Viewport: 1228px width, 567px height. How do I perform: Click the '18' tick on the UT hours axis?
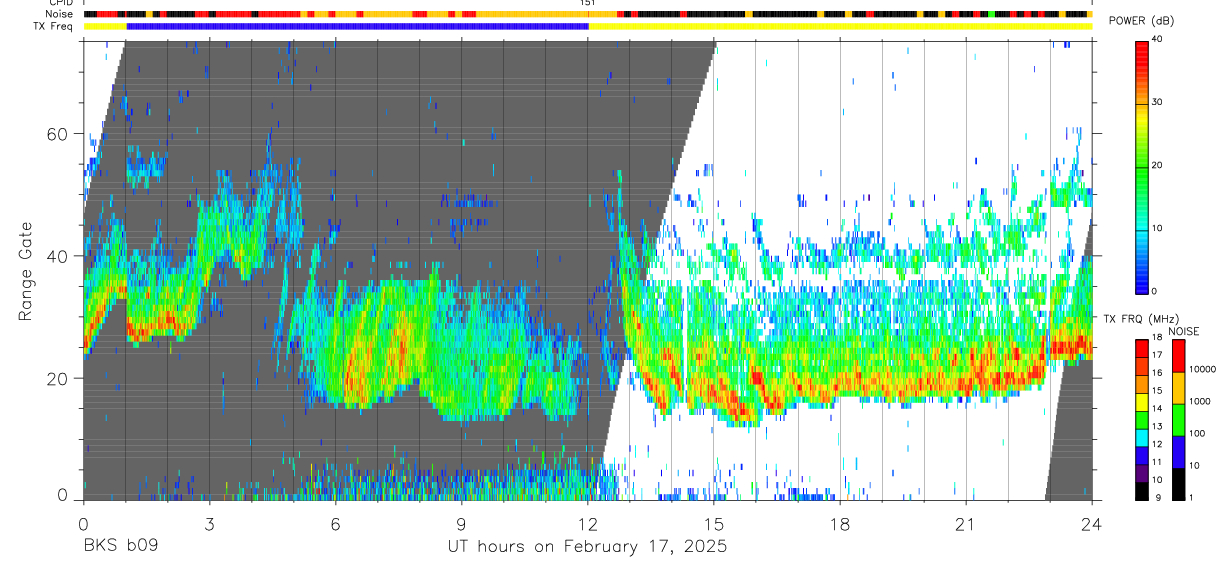click(840, 524)
